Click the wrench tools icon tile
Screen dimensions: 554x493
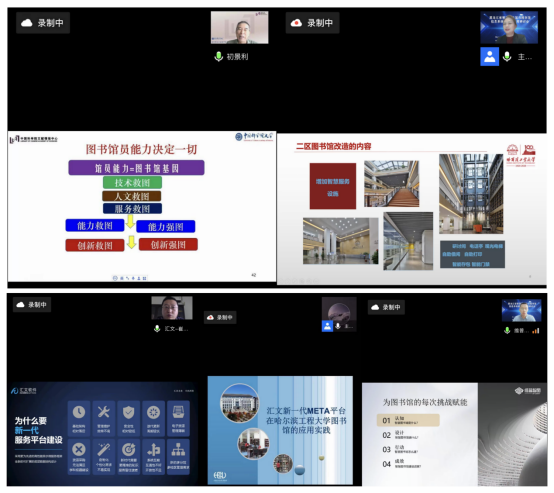tap(104, 418)
